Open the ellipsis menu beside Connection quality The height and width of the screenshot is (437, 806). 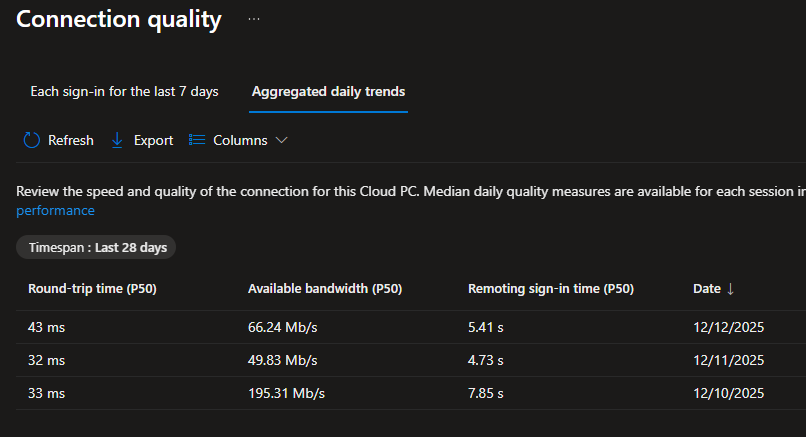tap(254, 19)
